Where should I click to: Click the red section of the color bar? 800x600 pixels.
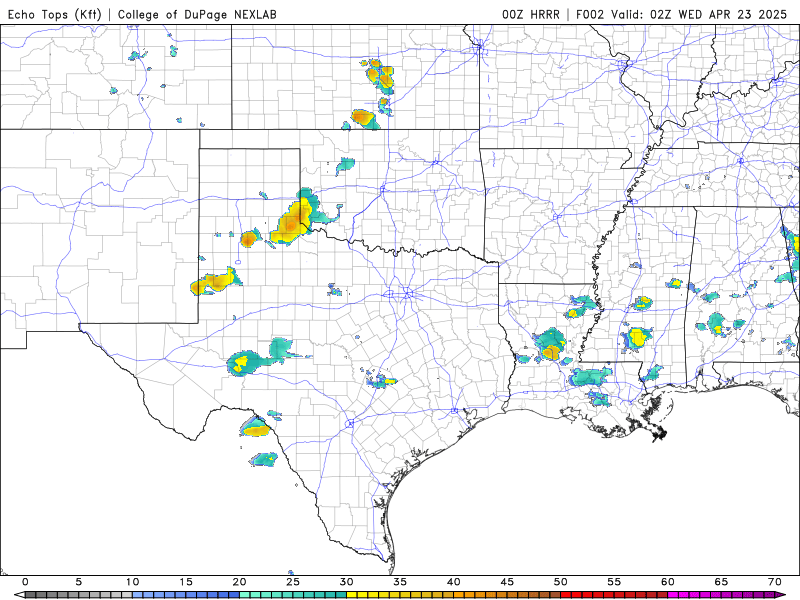pos(614,595)
